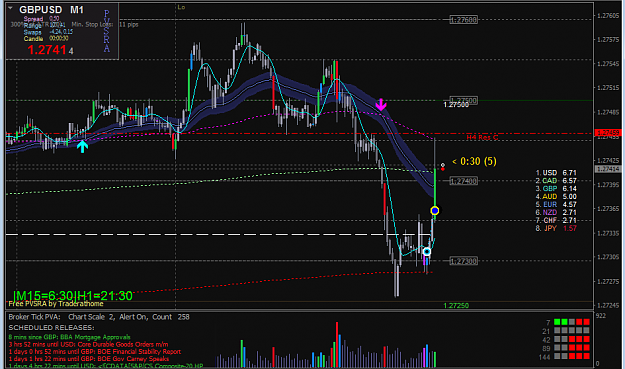The height and width of the screenshot is (369, 625).
Task: Click the big red 1.2741 price readout
Action: click(x=47, y=50)
